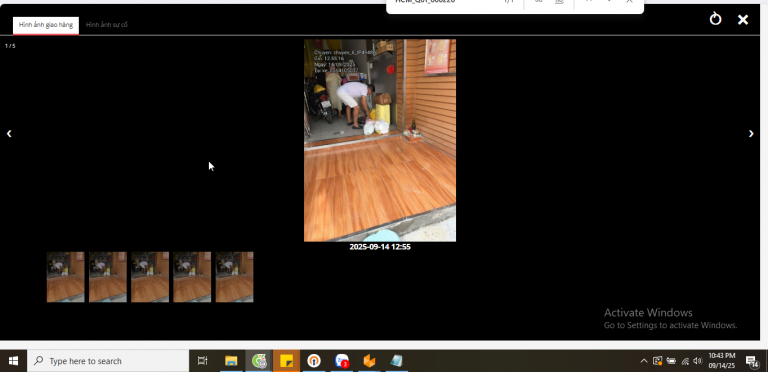Image resolution: width=768 pixels, height=372 pixels.
Task: Click the 1 / 5 image counter
Action: [10, 46]
